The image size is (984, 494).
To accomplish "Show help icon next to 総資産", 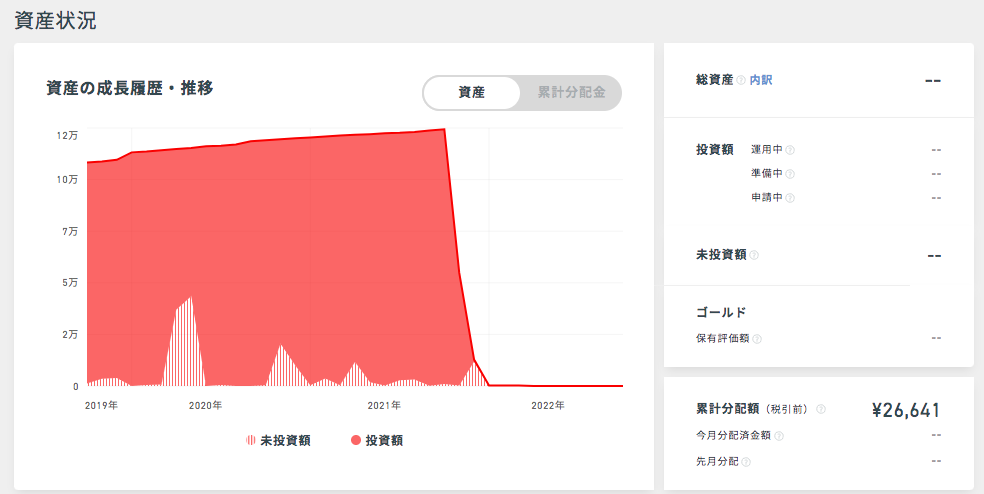I will coord(741,80).
